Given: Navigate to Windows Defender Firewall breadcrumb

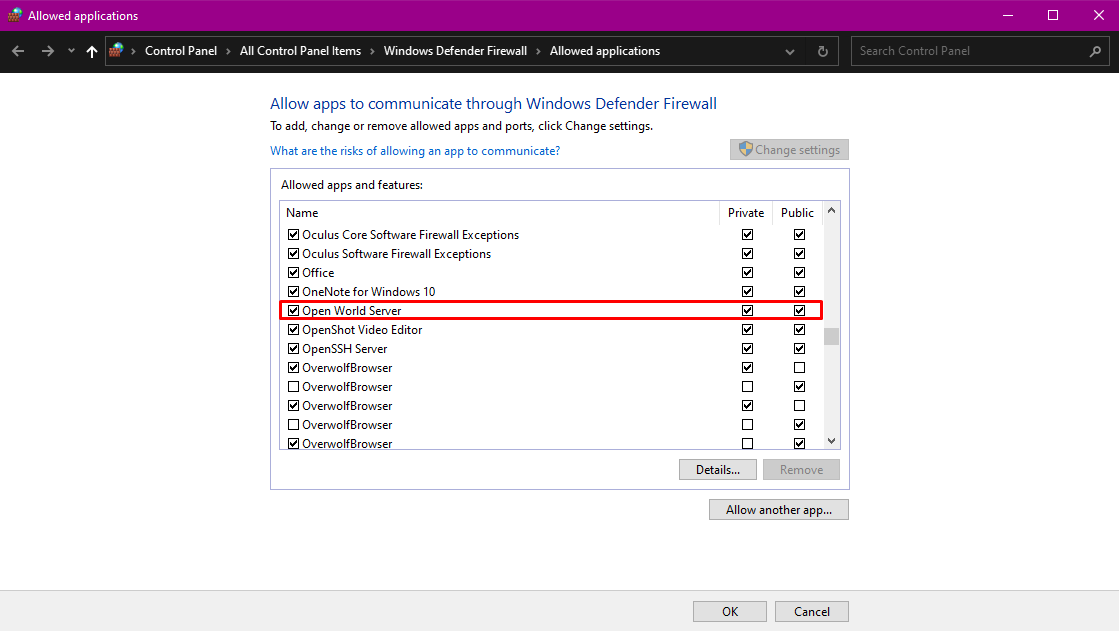Looking at the screenshot, I should click(455, 51).
